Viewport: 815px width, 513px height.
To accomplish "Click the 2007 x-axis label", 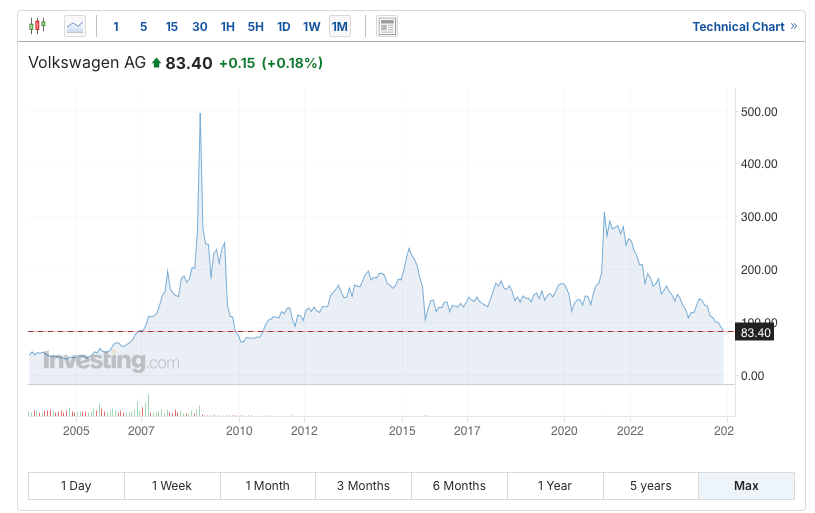I will pyautogui.click(x=141, y=431).
